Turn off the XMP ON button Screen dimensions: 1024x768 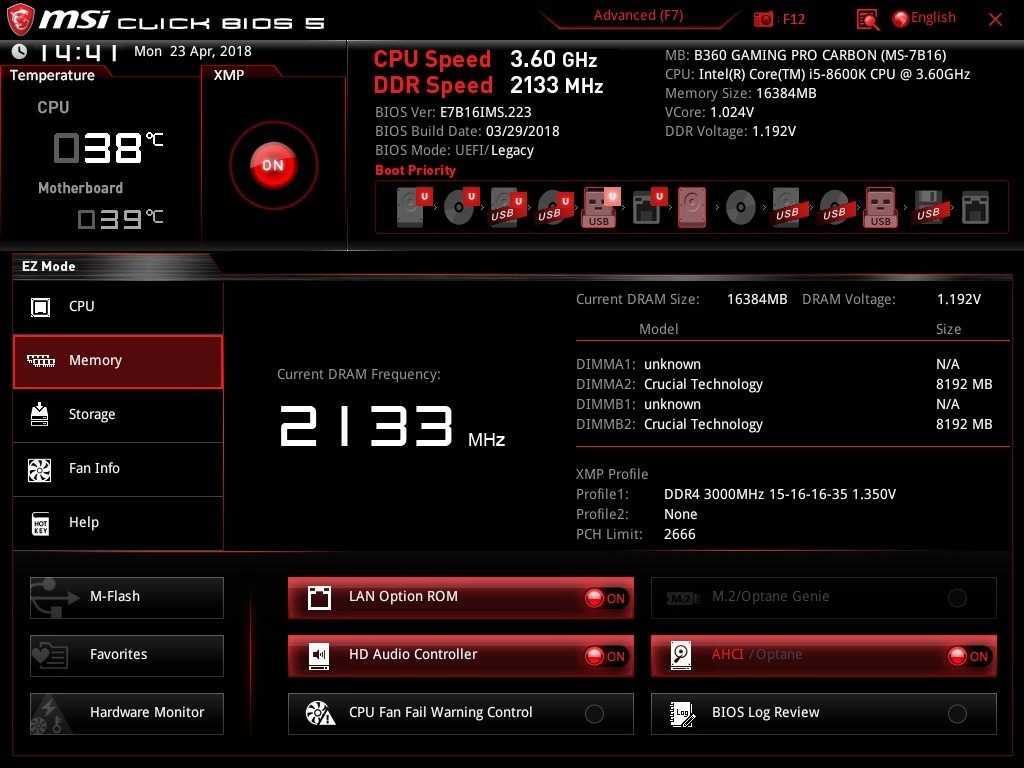click(274, 165)
